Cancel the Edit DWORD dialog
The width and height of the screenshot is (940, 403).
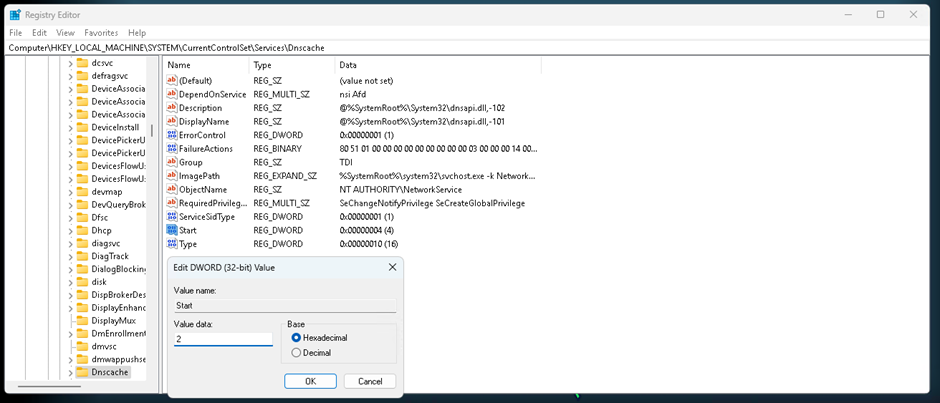click(x=370, y=381)
